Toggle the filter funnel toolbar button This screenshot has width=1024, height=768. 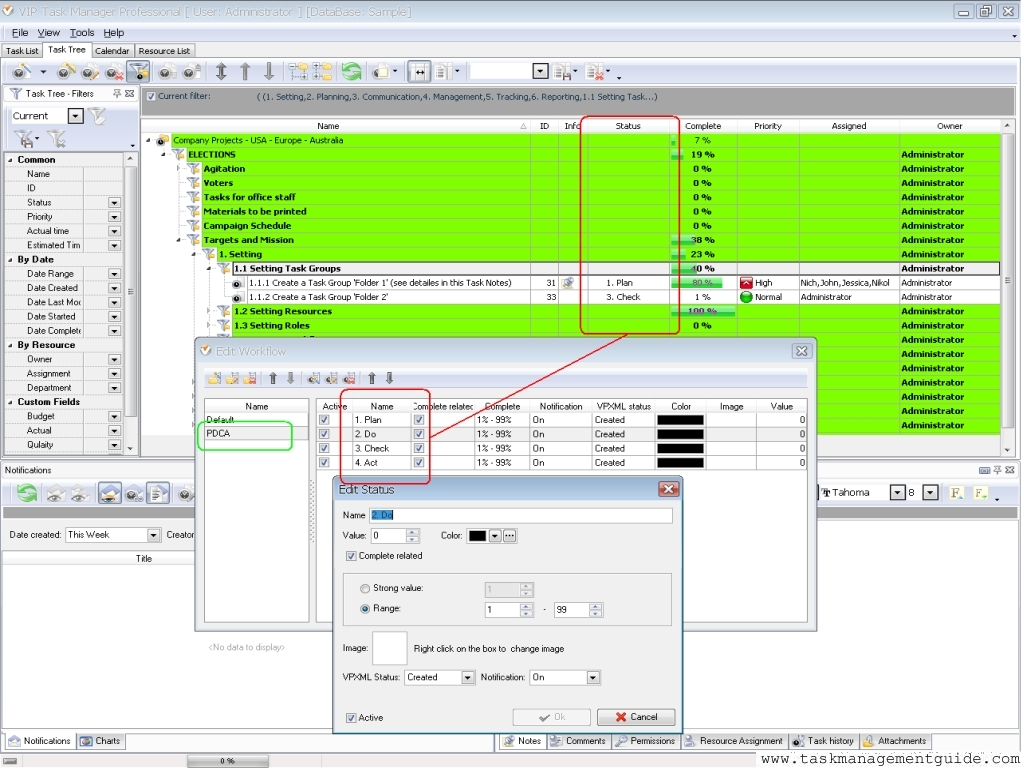138,72
